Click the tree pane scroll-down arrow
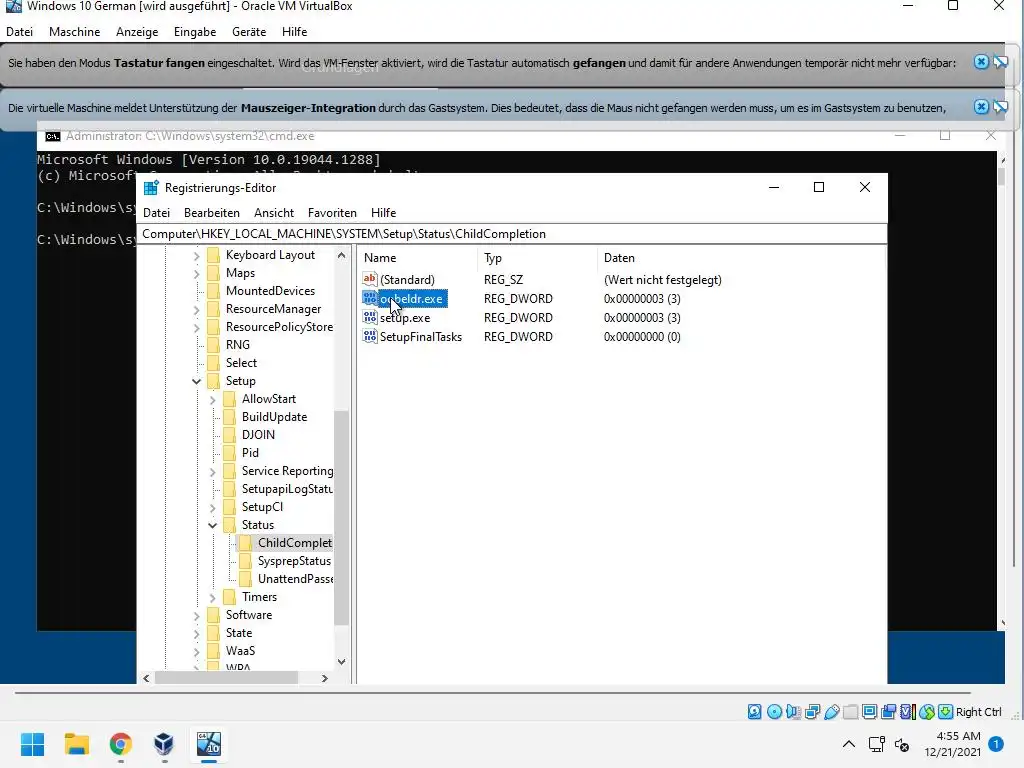 342,662
